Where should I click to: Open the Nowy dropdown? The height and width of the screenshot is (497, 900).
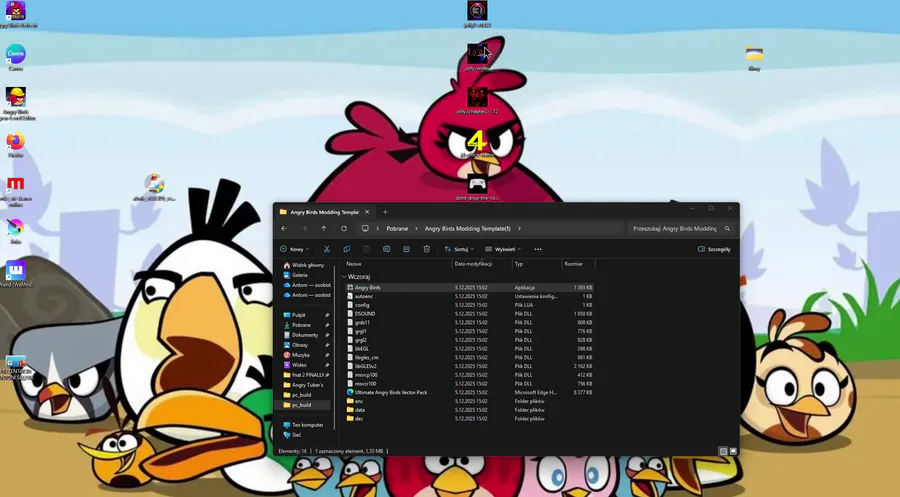point(294,249)
